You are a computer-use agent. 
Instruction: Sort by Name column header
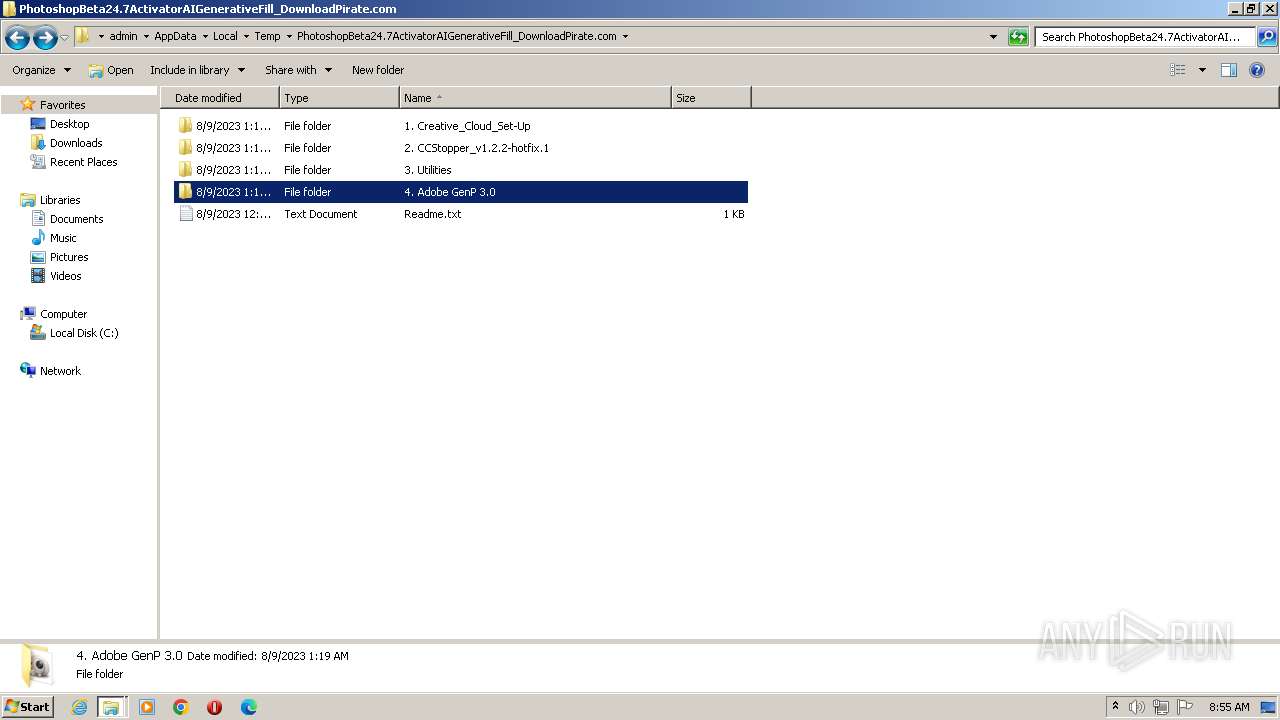535,98
